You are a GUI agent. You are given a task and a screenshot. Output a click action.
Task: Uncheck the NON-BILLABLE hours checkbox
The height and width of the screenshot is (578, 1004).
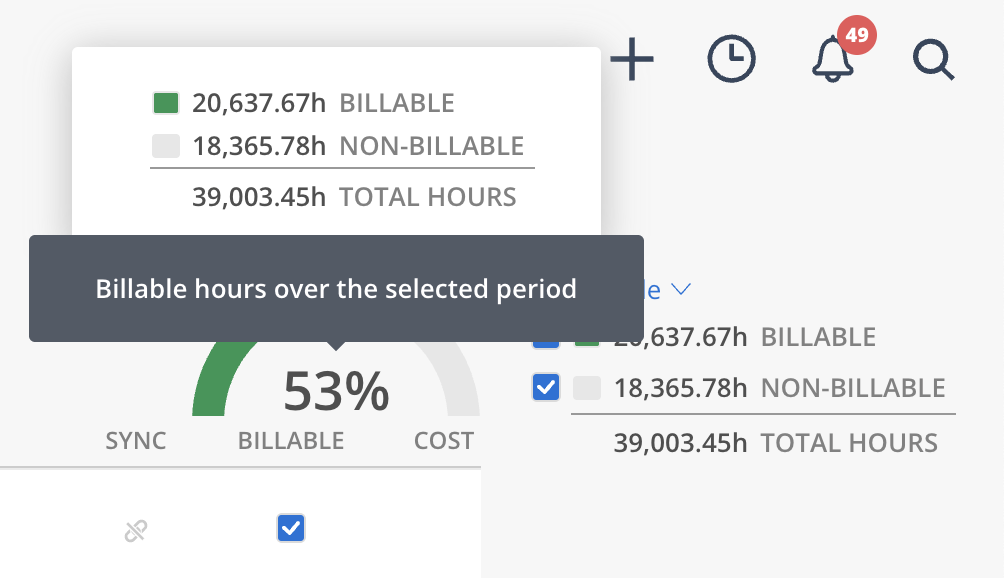[x=546, y=387]
